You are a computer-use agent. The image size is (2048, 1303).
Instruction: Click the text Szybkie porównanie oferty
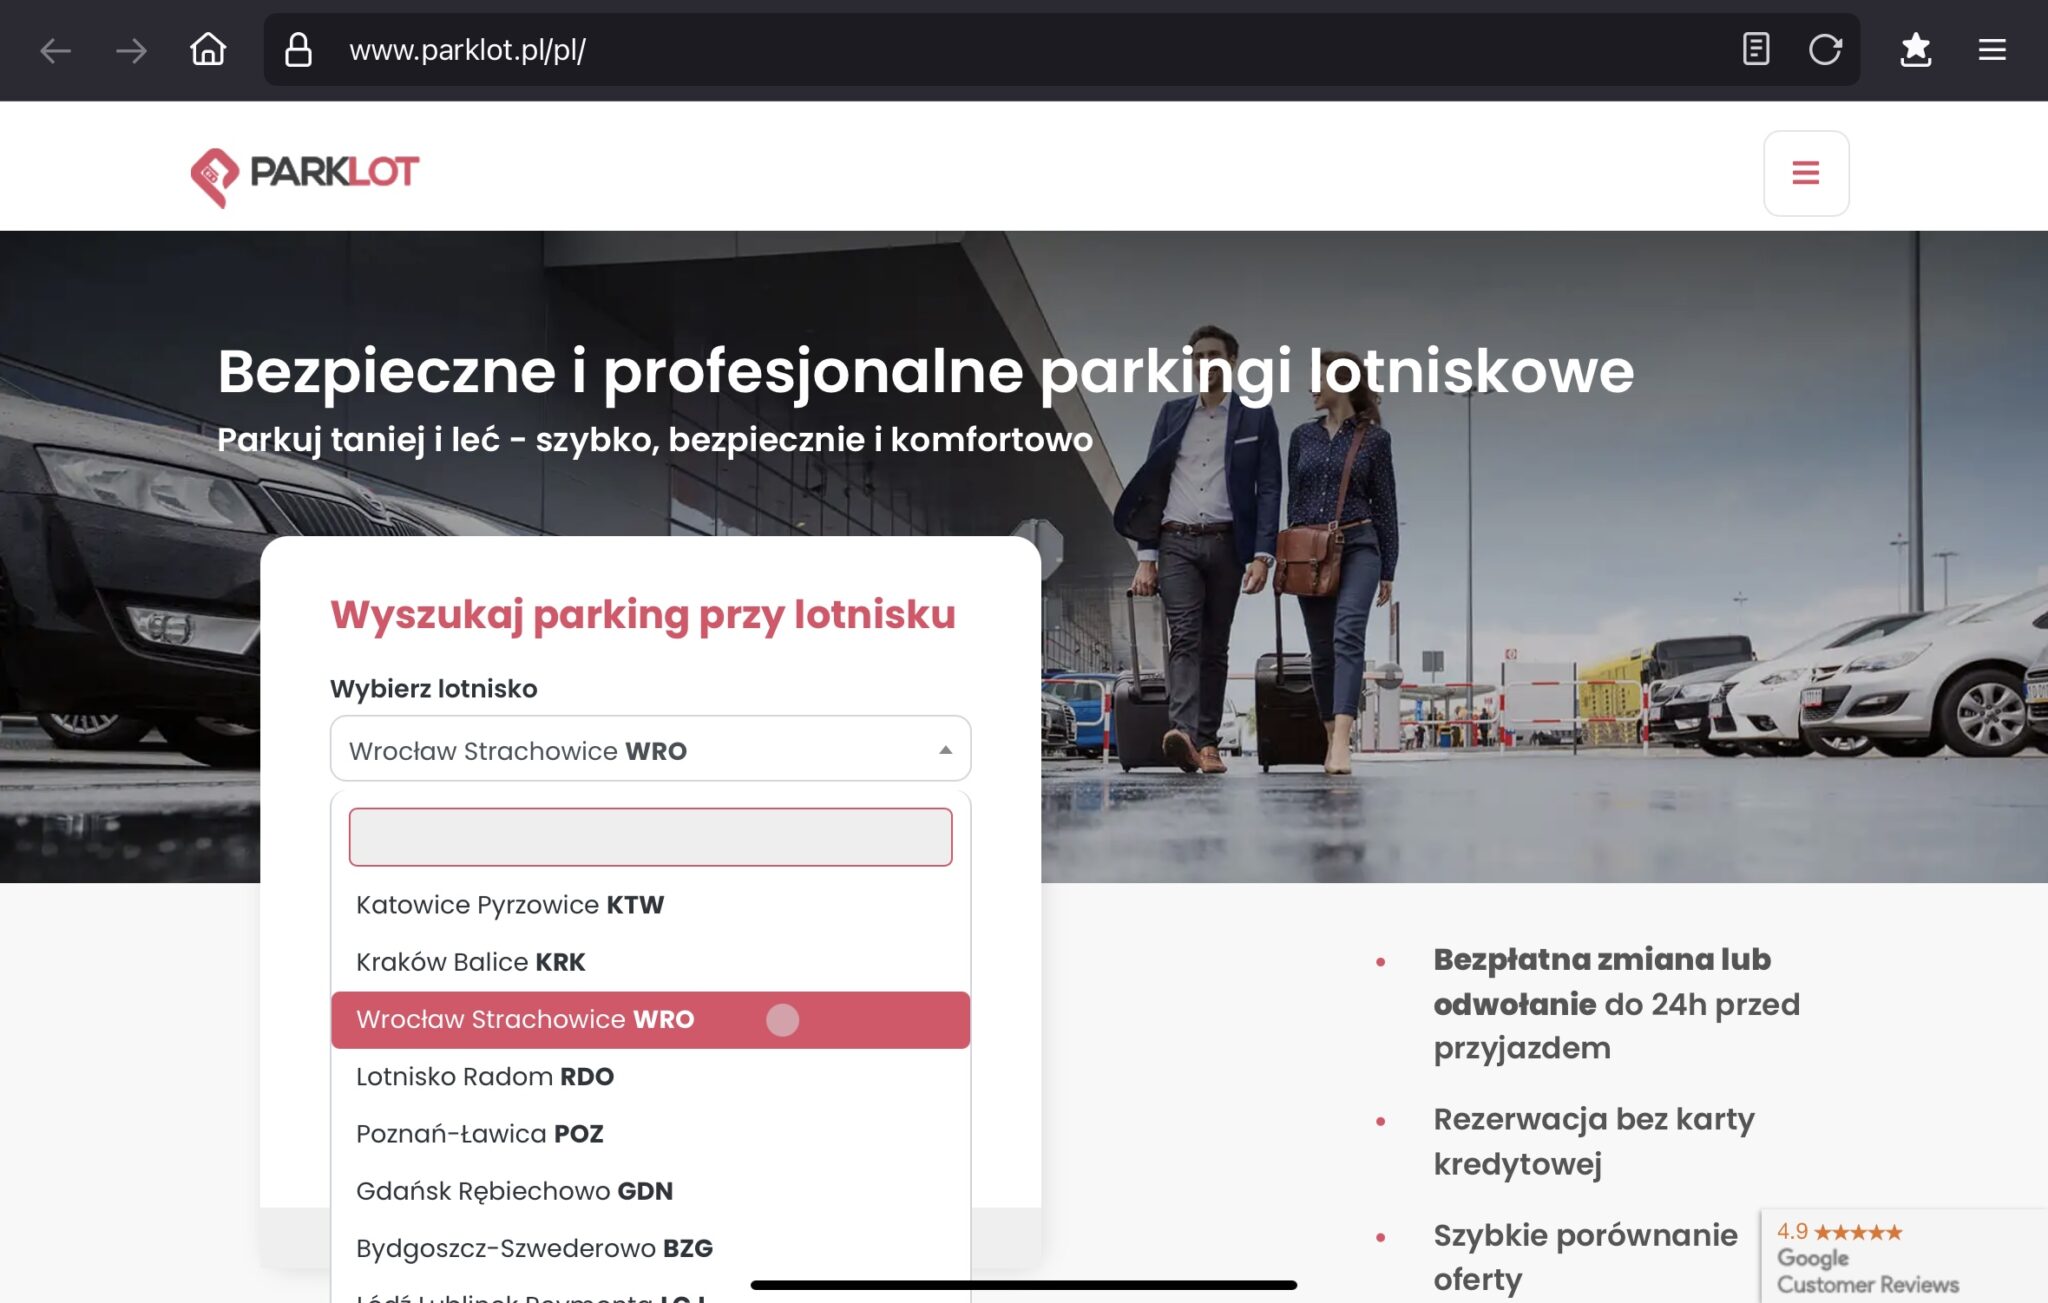(1585, 1257)
